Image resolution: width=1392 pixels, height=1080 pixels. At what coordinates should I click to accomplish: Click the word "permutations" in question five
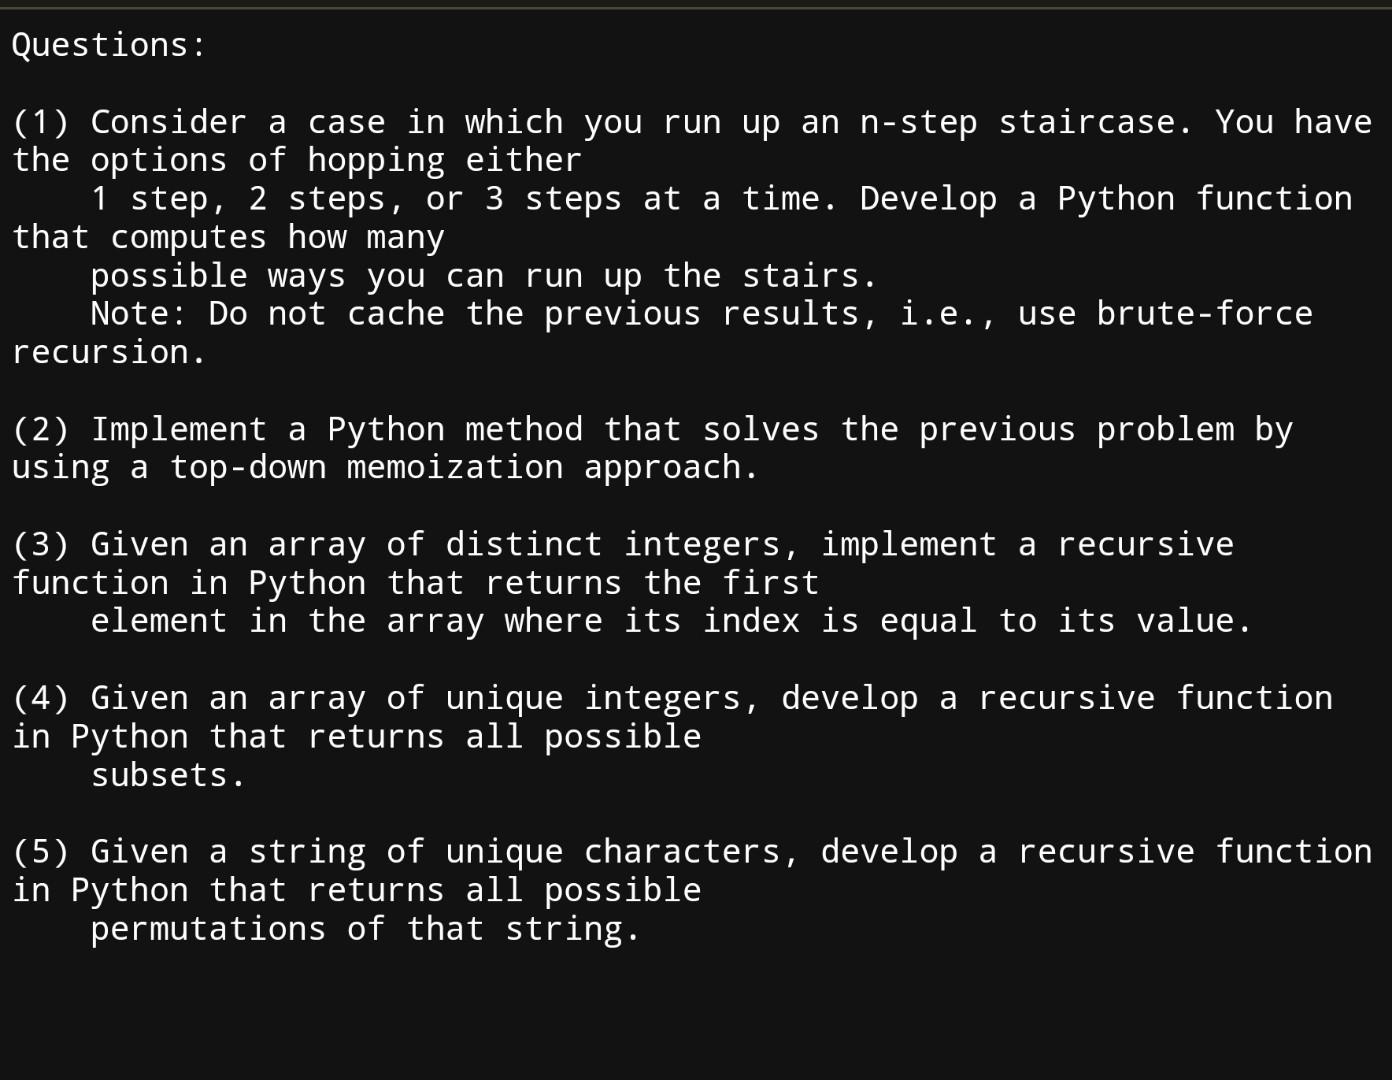click(x=208, y=929)
